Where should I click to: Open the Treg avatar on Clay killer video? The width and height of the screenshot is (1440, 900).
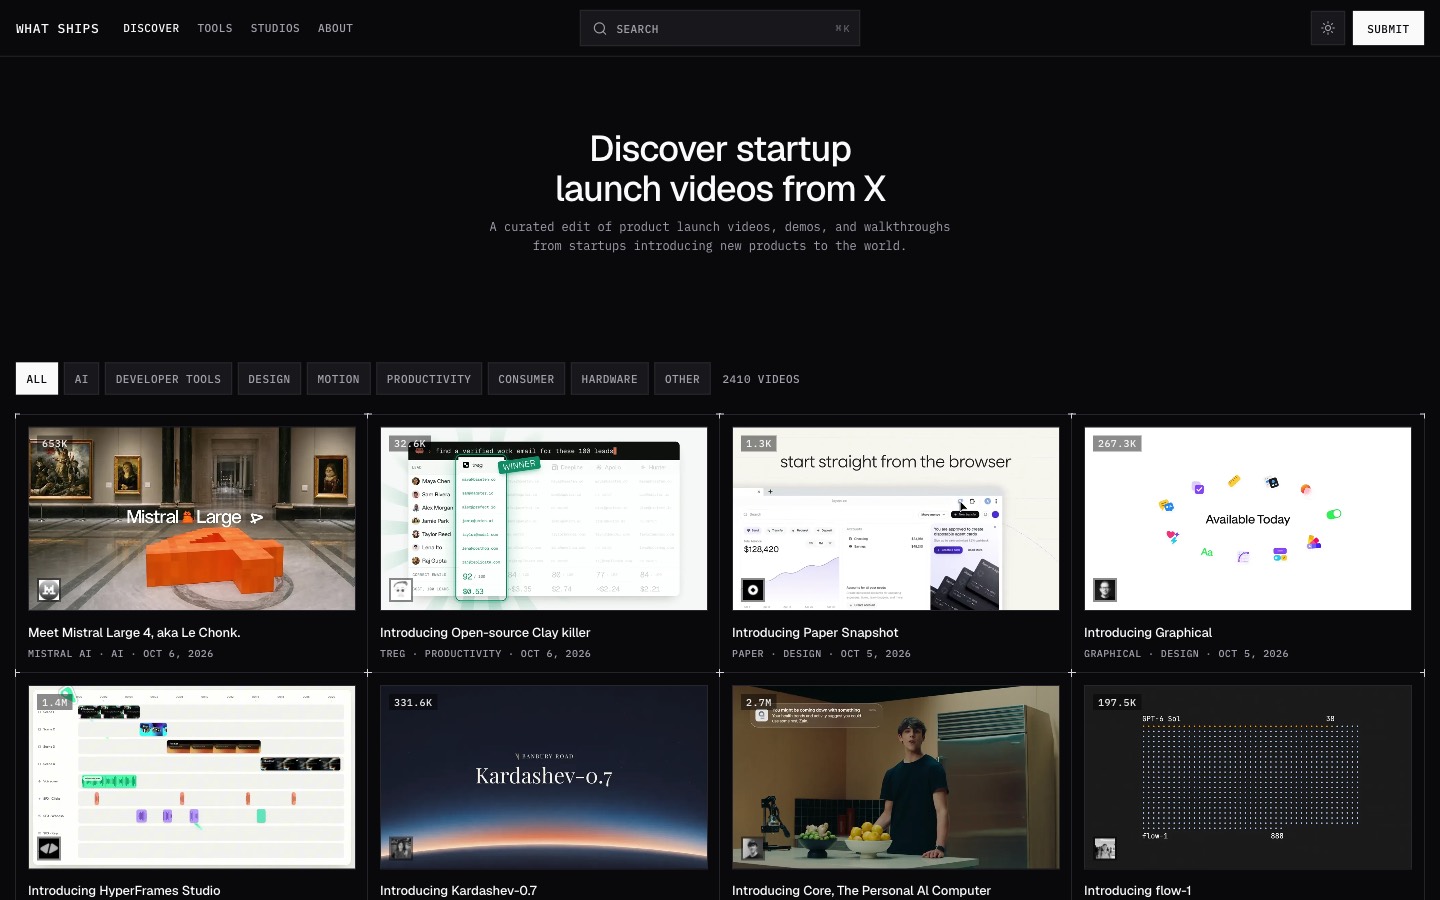click(401, 590)
